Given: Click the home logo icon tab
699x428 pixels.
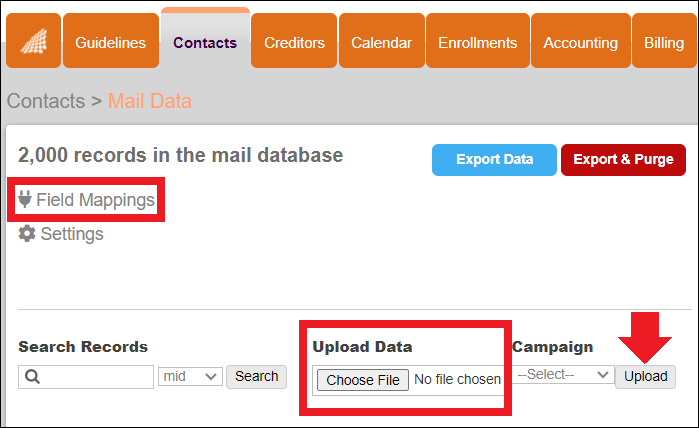Looking at the screenshot, I should coord(33,41).
